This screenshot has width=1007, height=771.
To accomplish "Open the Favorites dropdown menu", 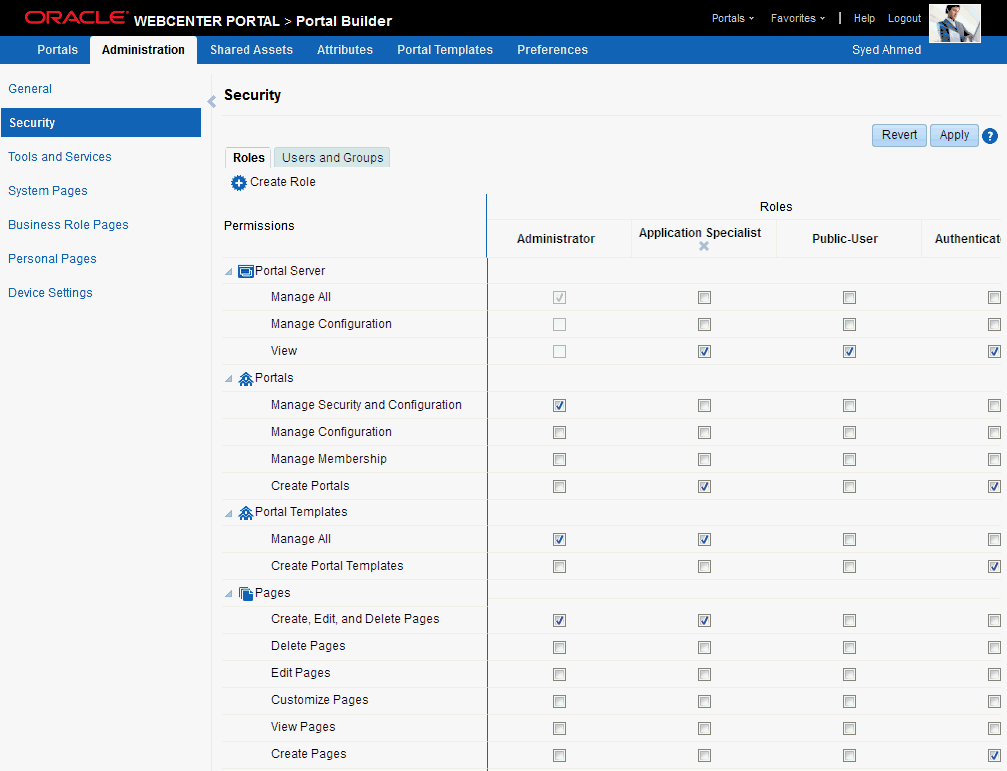I will coord(798,19).
